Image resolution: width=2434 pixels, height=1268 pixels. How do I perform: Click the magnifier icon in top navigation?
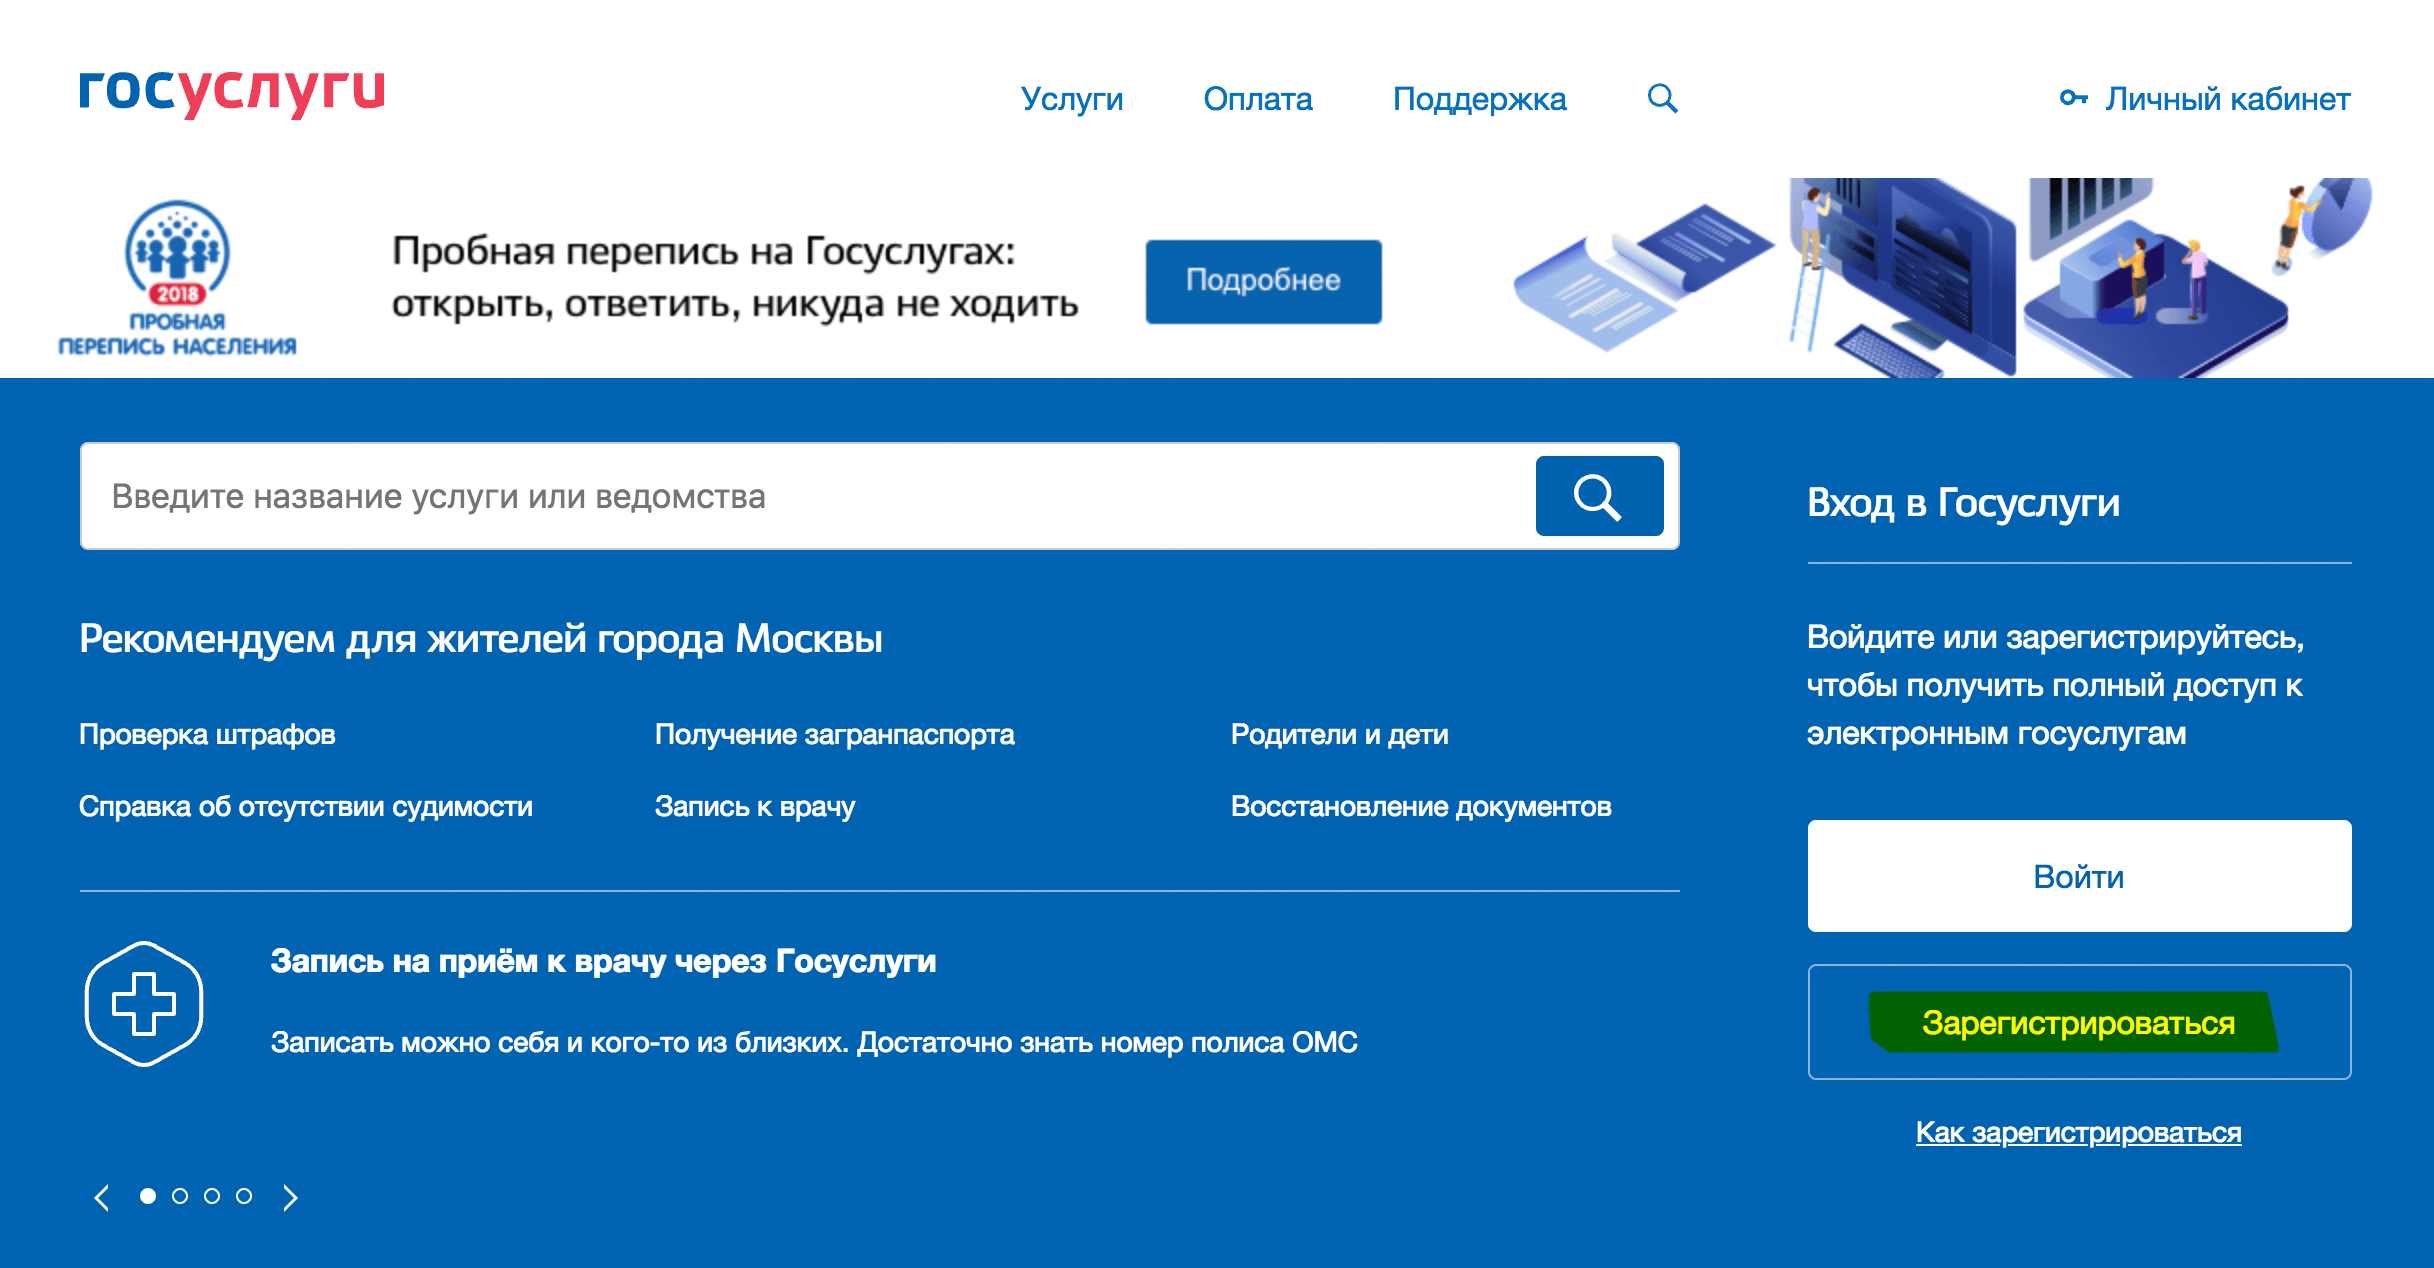(x=1662, y=98)
